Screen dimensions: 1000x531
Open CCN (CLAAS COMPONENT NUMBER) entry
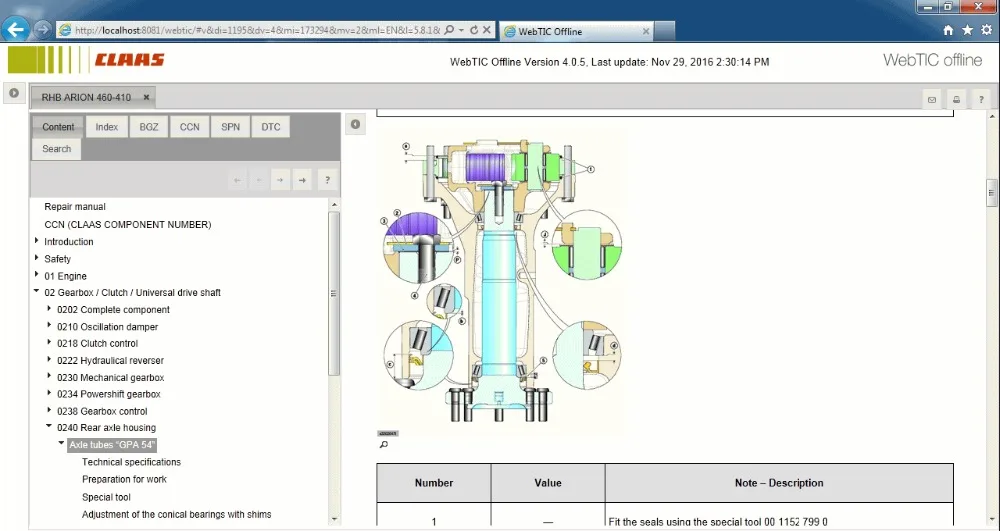[x=128, y=224]
